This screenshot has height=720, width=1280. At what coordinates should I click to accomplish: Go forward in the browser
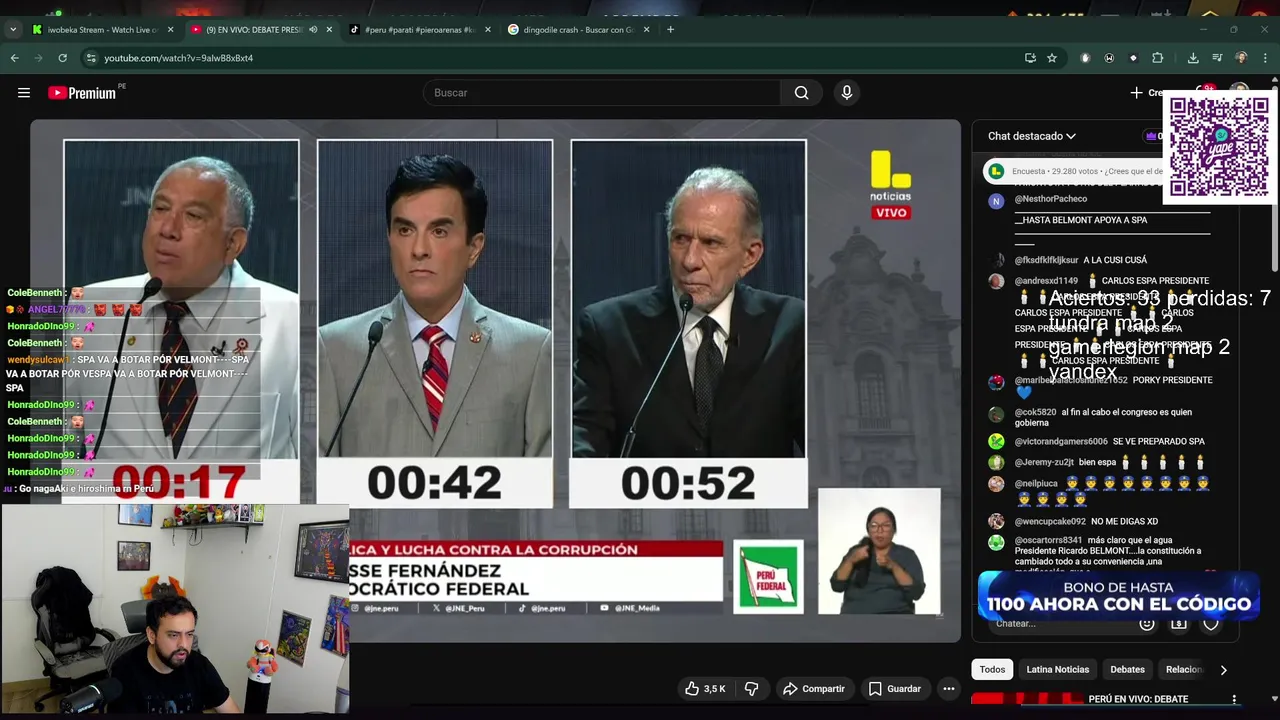[x=38, y=58]
